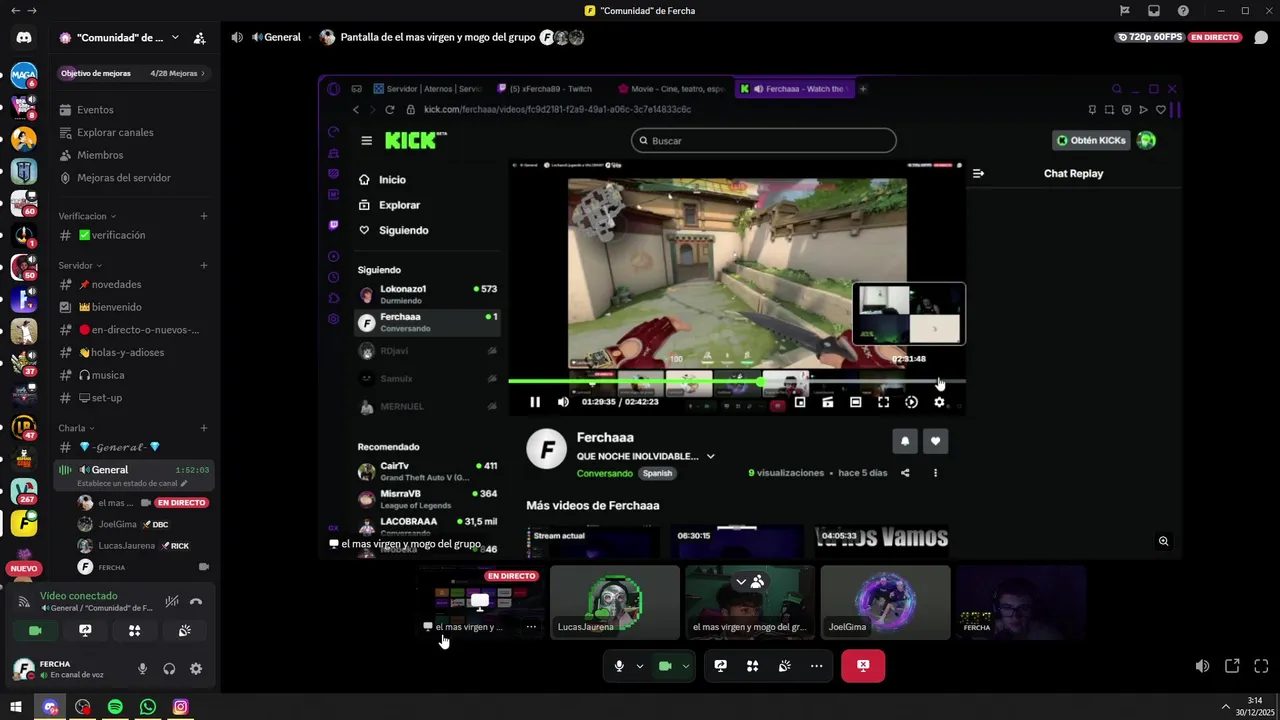Toggle noise suppression in voice panel
The image size is (1280, 720).
coord(172,601)
